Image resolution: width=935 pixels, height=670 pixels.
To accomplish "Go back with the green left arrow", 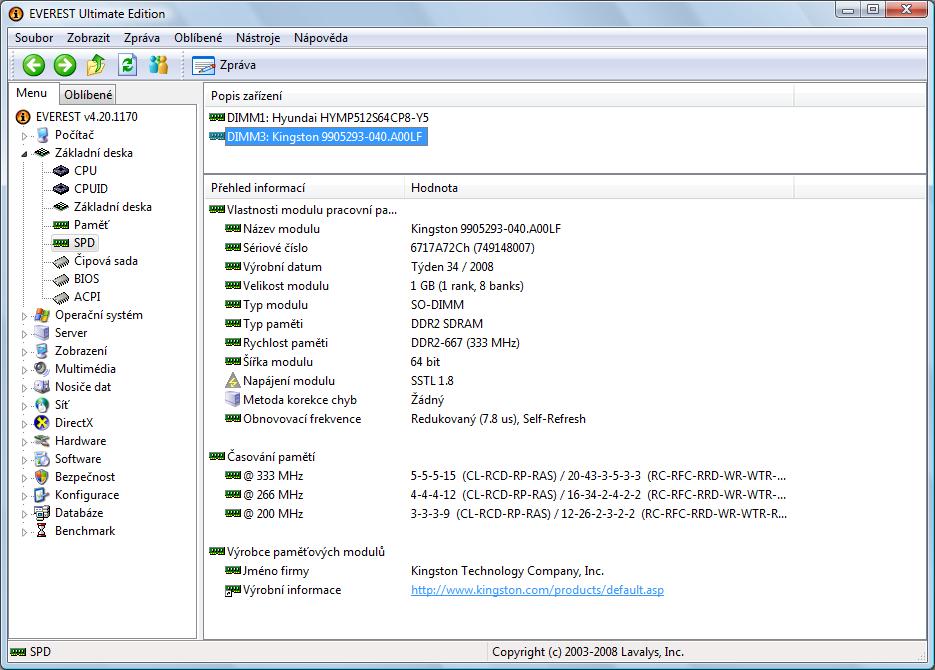I will pos(33,65).
